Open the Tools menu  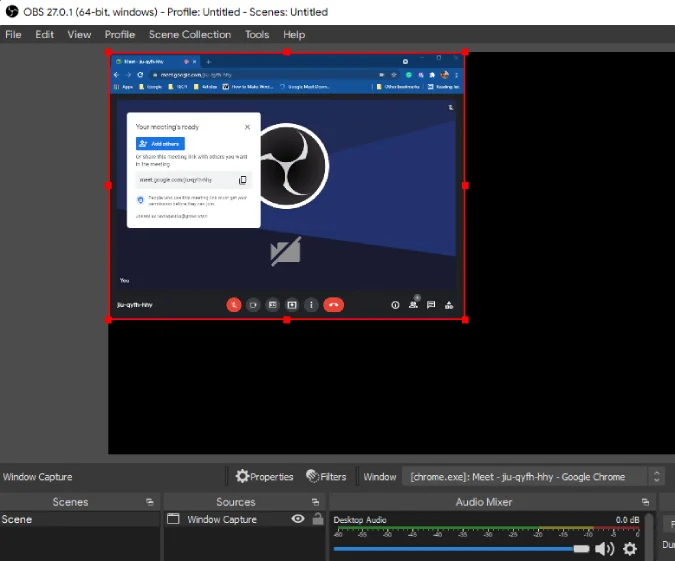(x=257, y=34)
